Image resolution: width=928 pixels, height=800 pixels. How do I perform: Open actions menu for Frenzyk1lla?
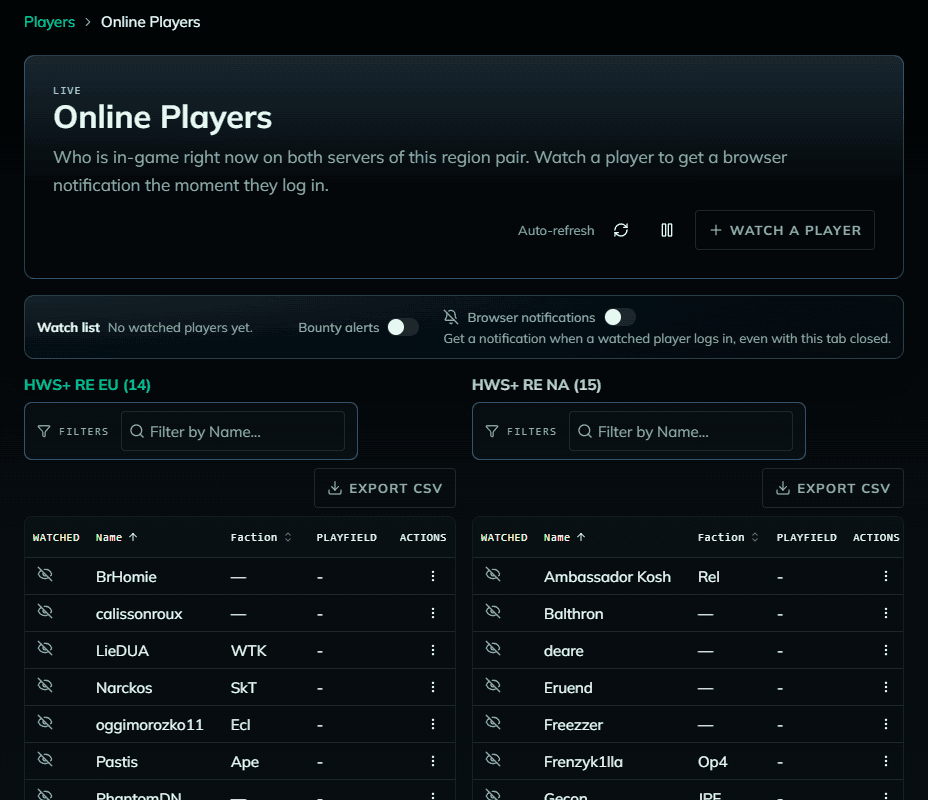tap(886, 761)
